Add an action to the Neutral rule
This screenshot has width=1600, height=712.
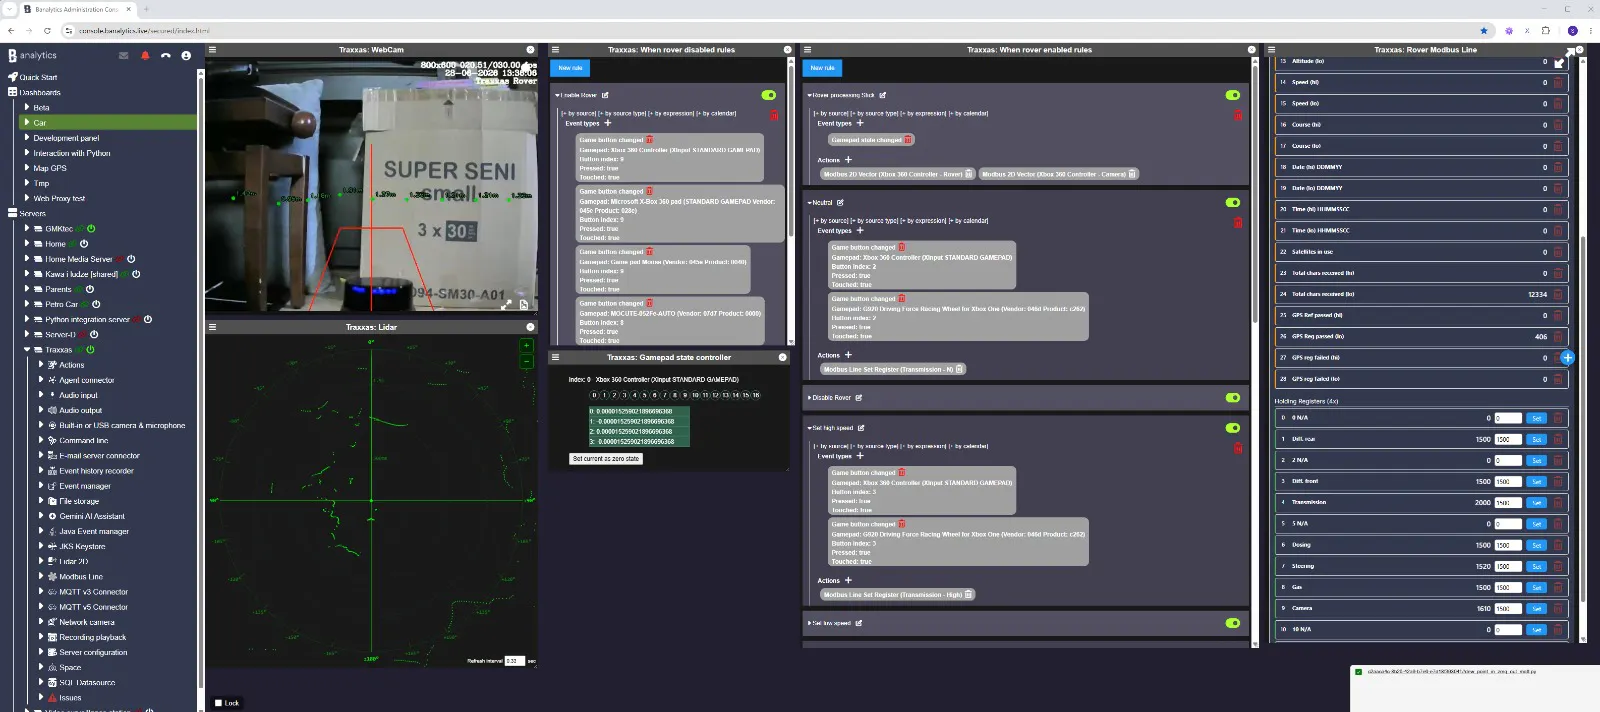(848, 355)
